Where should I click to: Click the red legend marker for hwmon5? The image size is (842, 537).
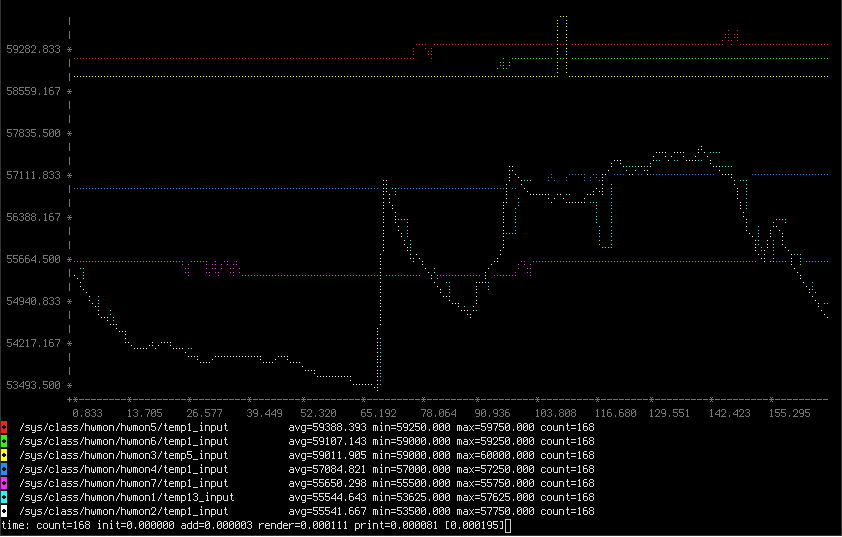click(x=4, y=427)
